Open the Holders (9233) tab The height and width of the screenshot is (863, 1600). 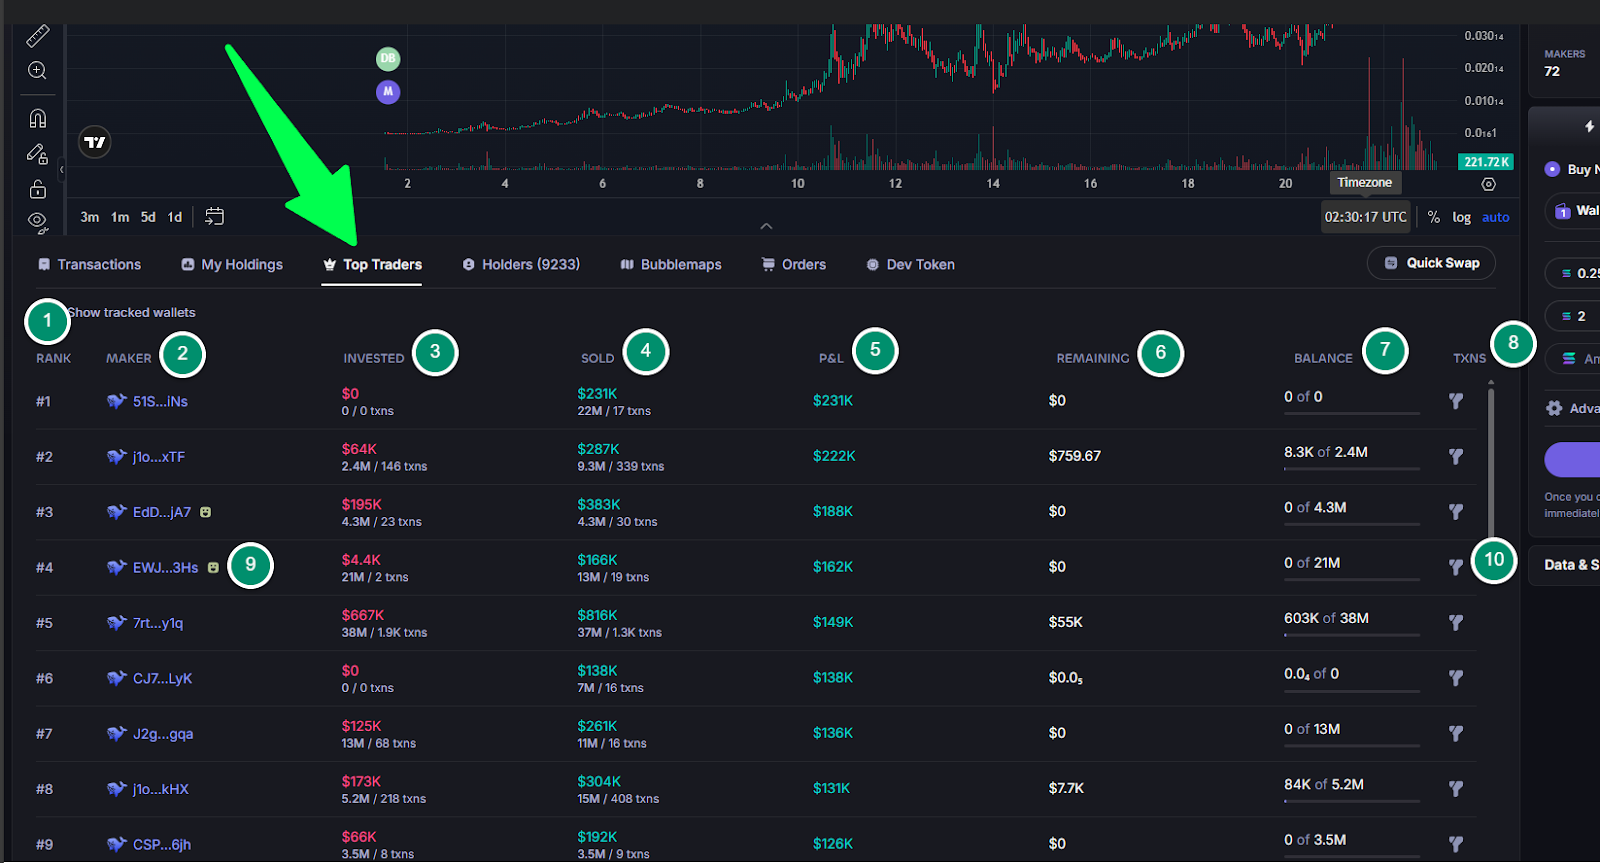[521, 265]
